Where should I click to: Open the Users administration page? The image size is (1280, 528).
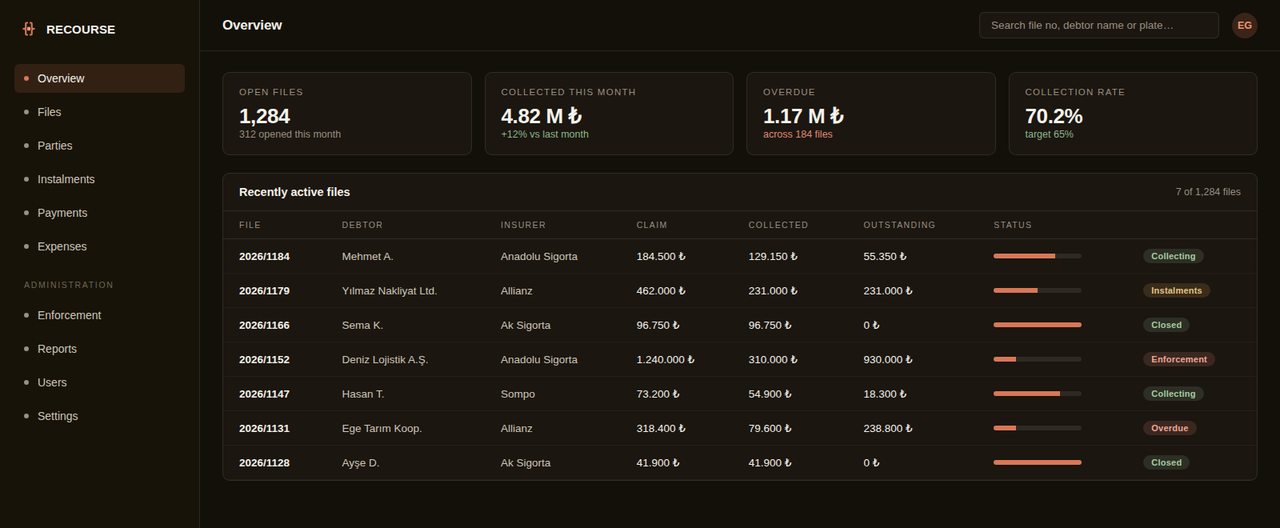(99, 382)
